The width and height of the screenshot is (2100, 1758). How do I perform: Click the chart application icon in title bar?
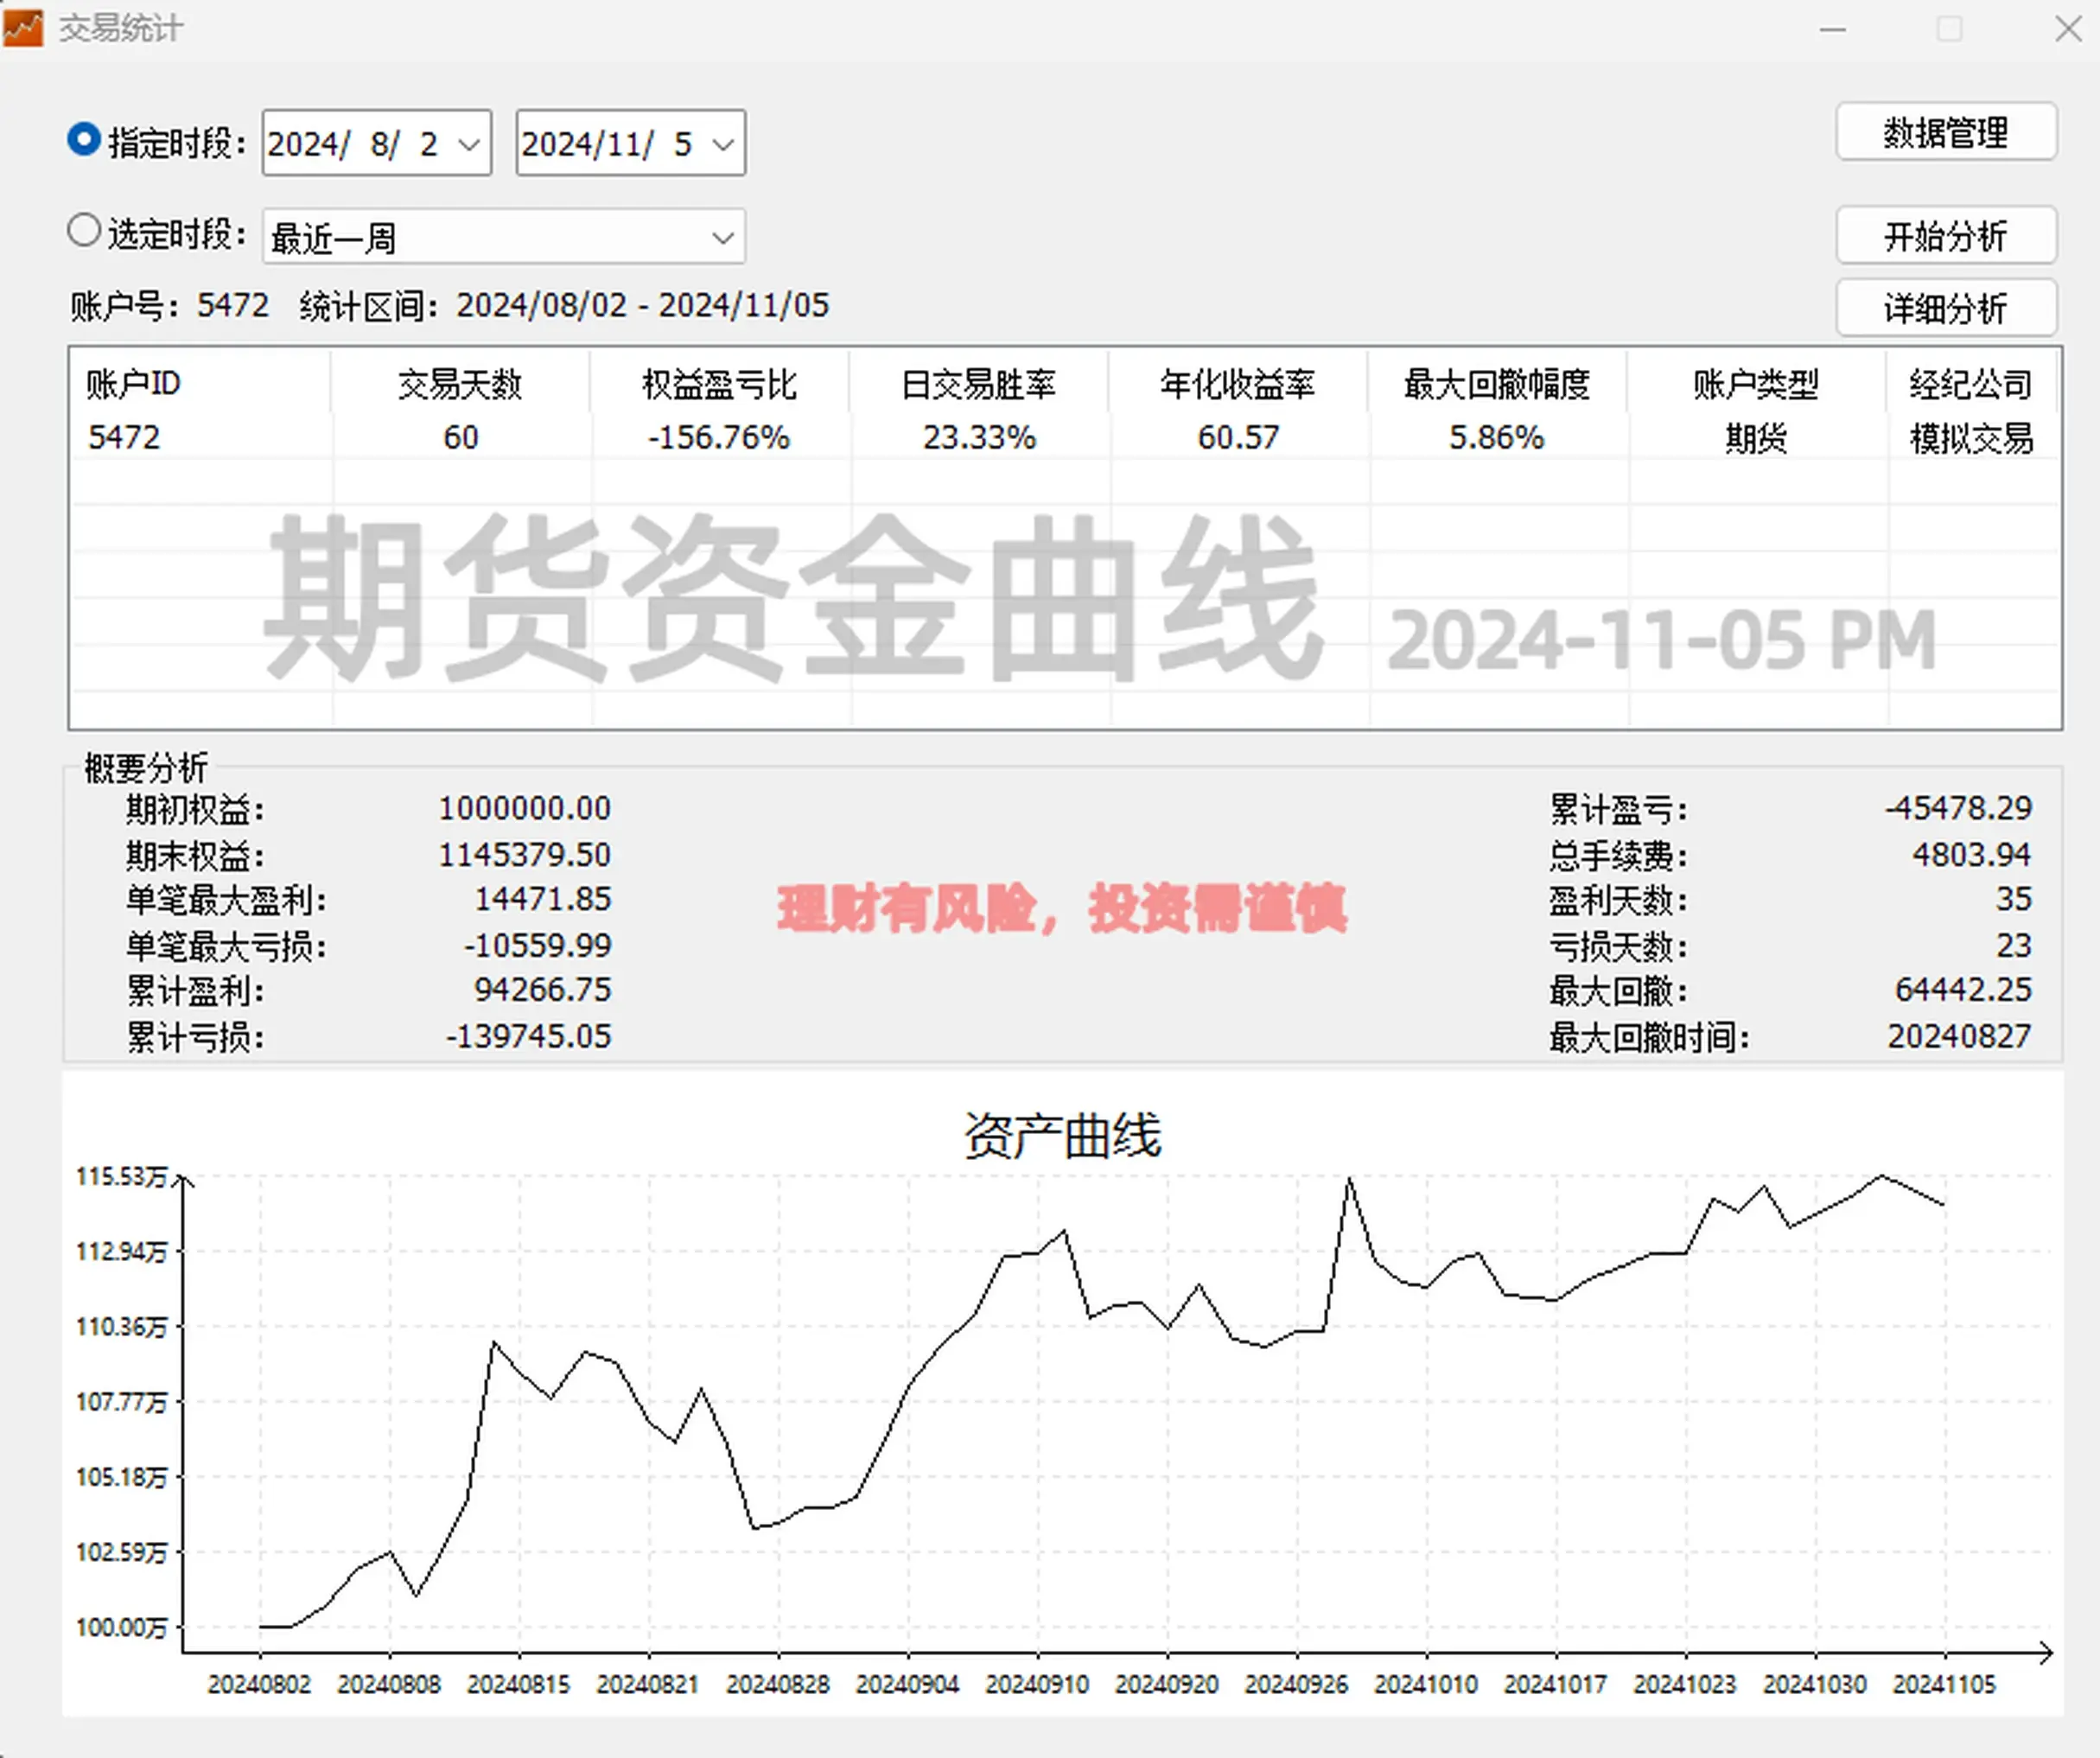pyautogui.click(x=23, y=28)
